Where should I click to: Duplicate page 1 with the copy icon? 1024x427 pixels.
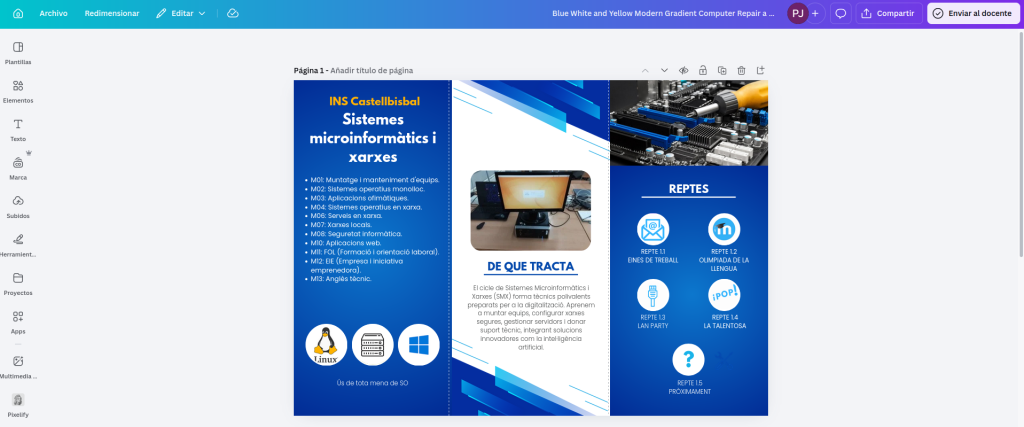click(722, 70)
